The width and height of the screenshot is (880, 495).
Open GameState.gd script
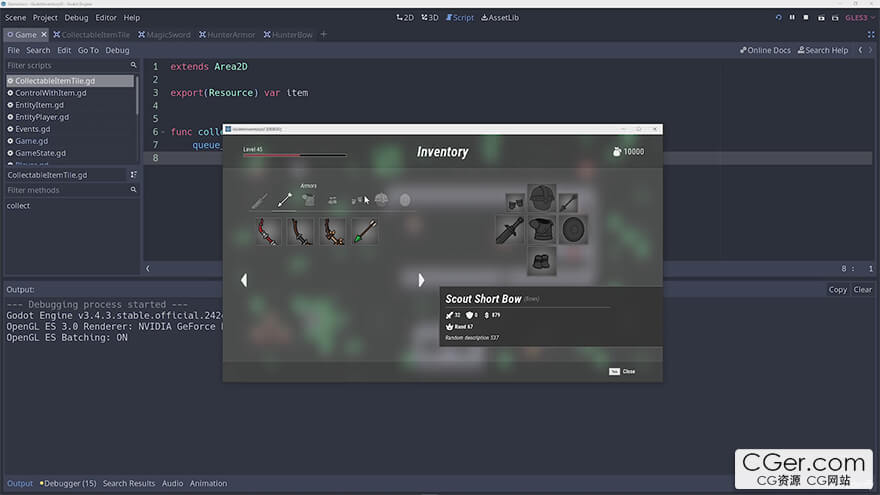click(40, 153)
